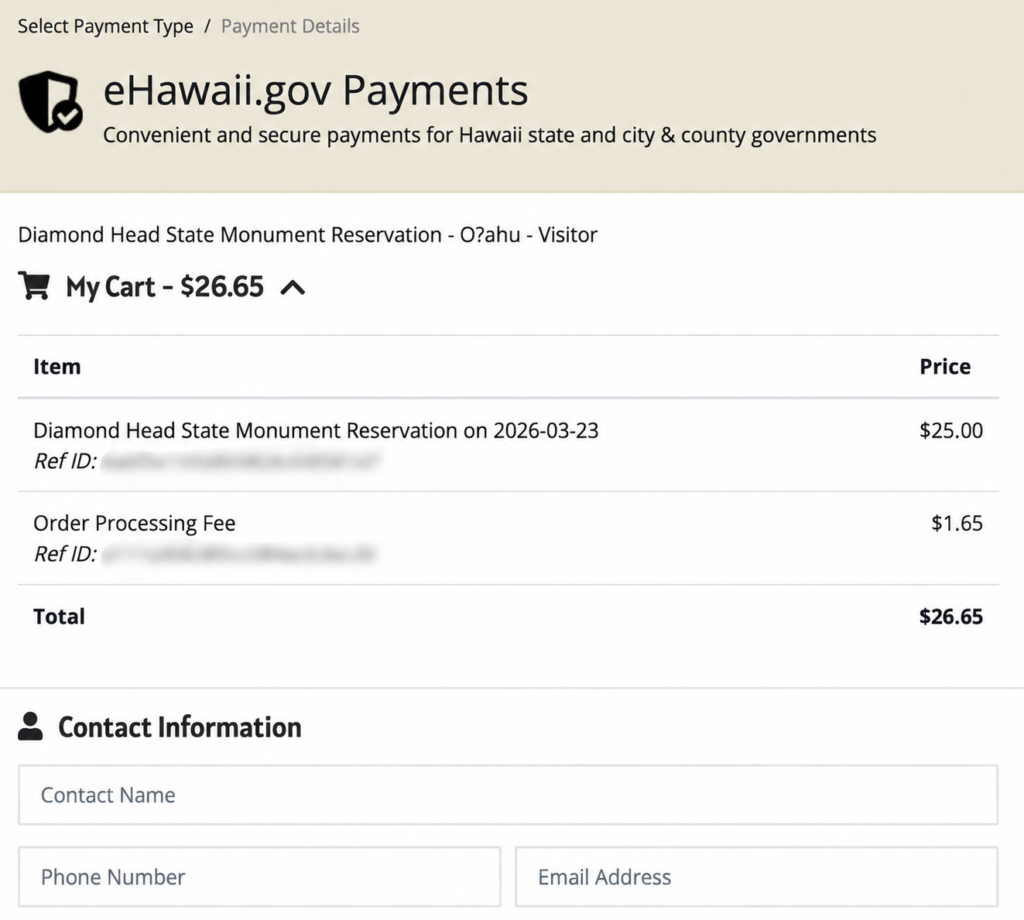Select the Order Processing Fee row
The width and height of the screenshot is (1024, 920).
click(508, 538)
